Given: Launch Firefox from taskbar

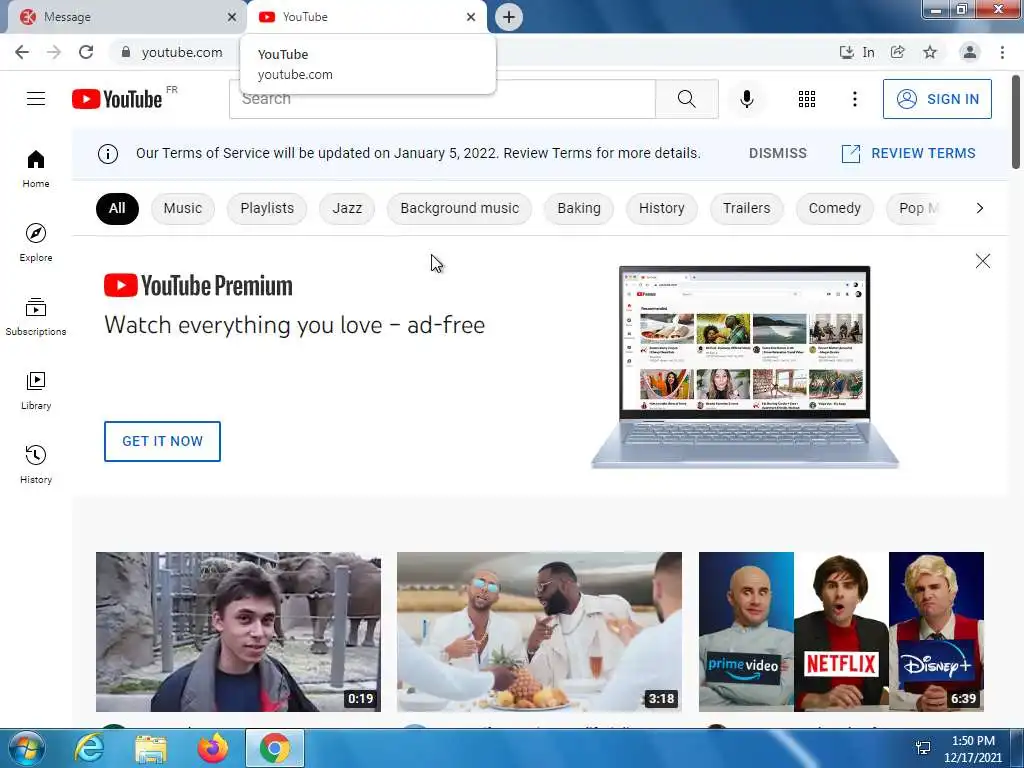Looking at the screenshot, I should [x=213, y=748].
